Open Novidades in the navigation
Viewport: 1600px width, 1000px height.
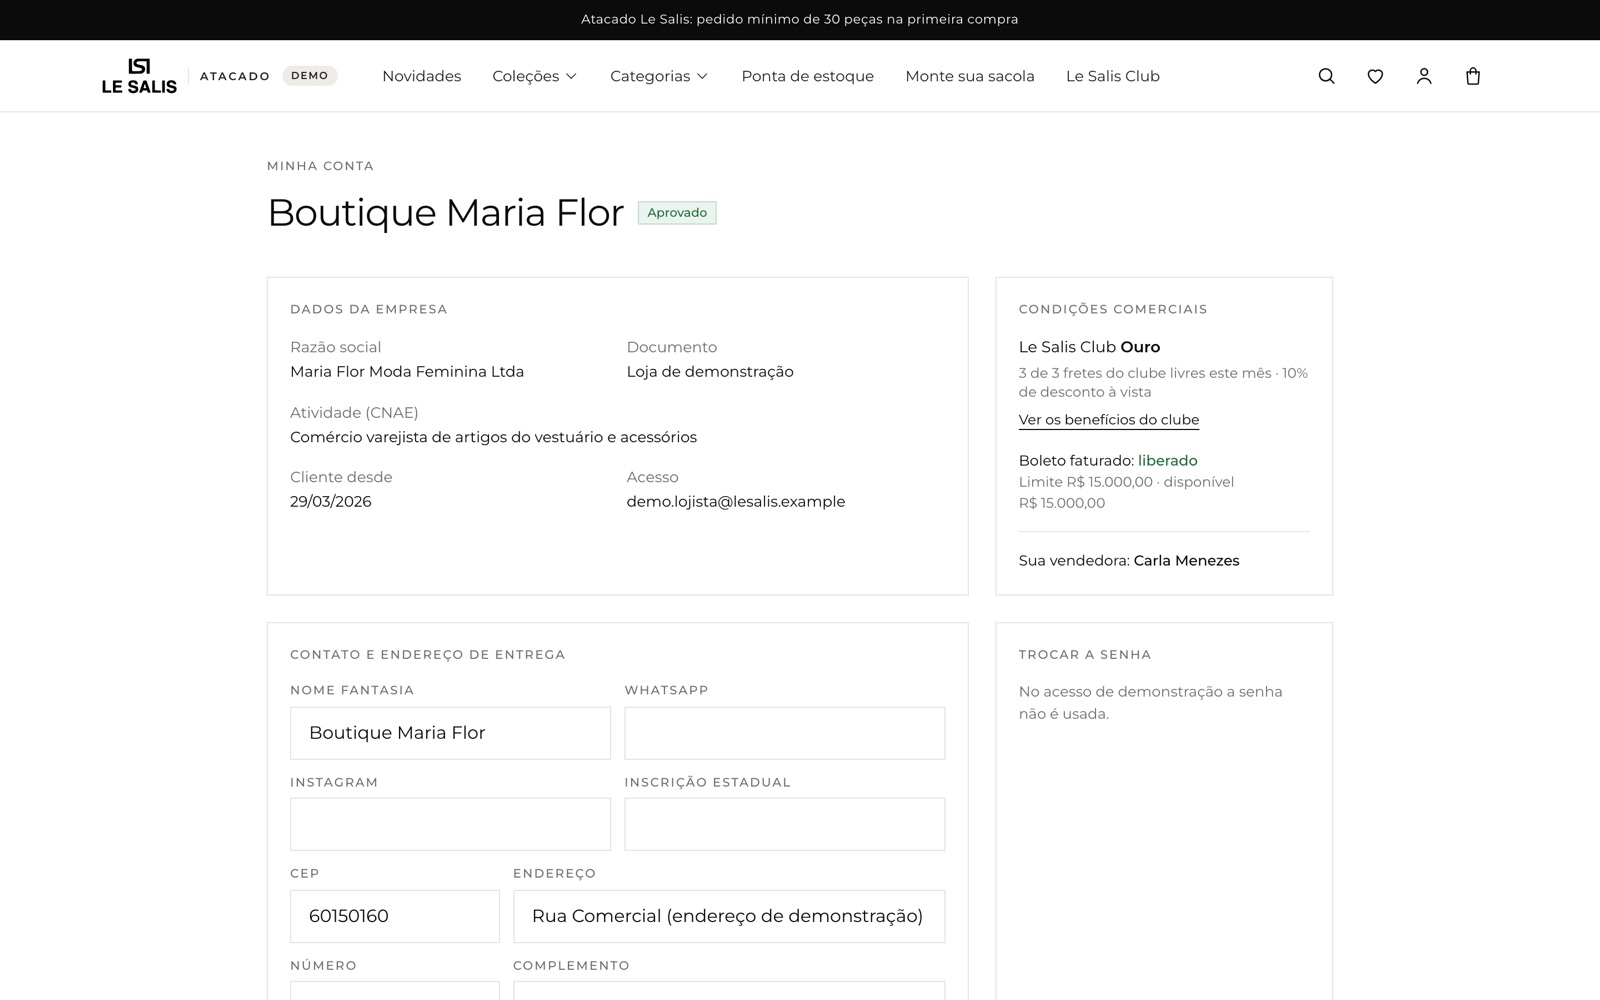tap(421, 76)
